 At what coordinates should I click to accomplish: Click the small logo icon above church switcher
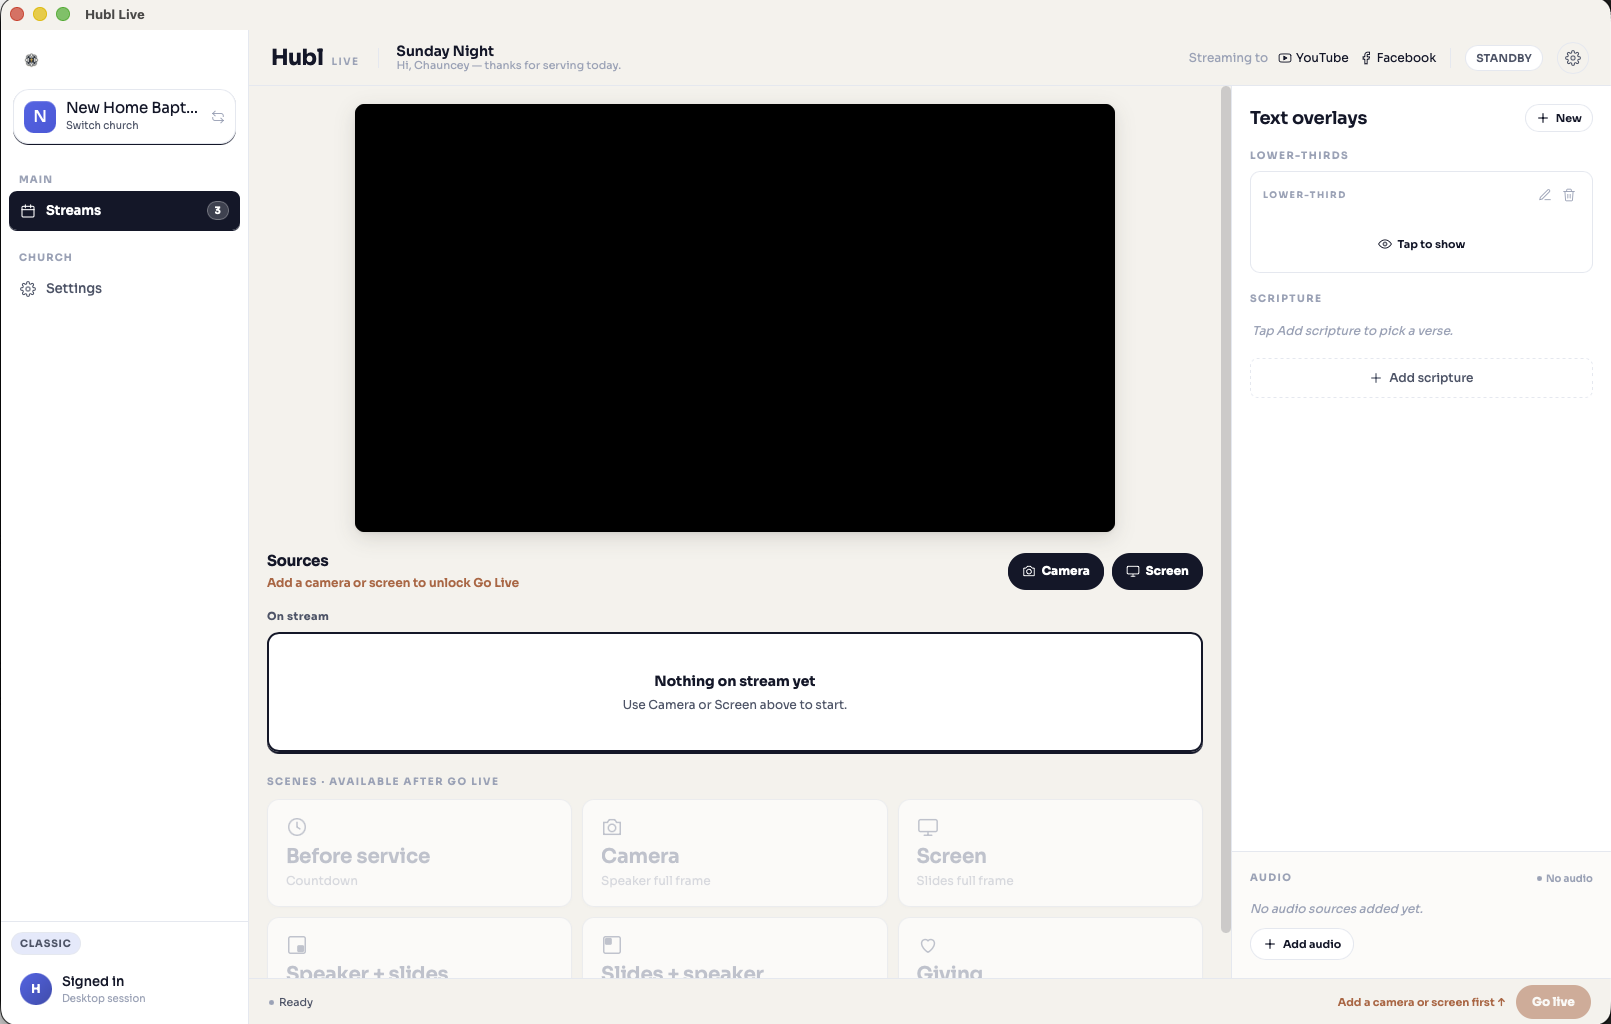pyautogui.click(x=32, y=60)
